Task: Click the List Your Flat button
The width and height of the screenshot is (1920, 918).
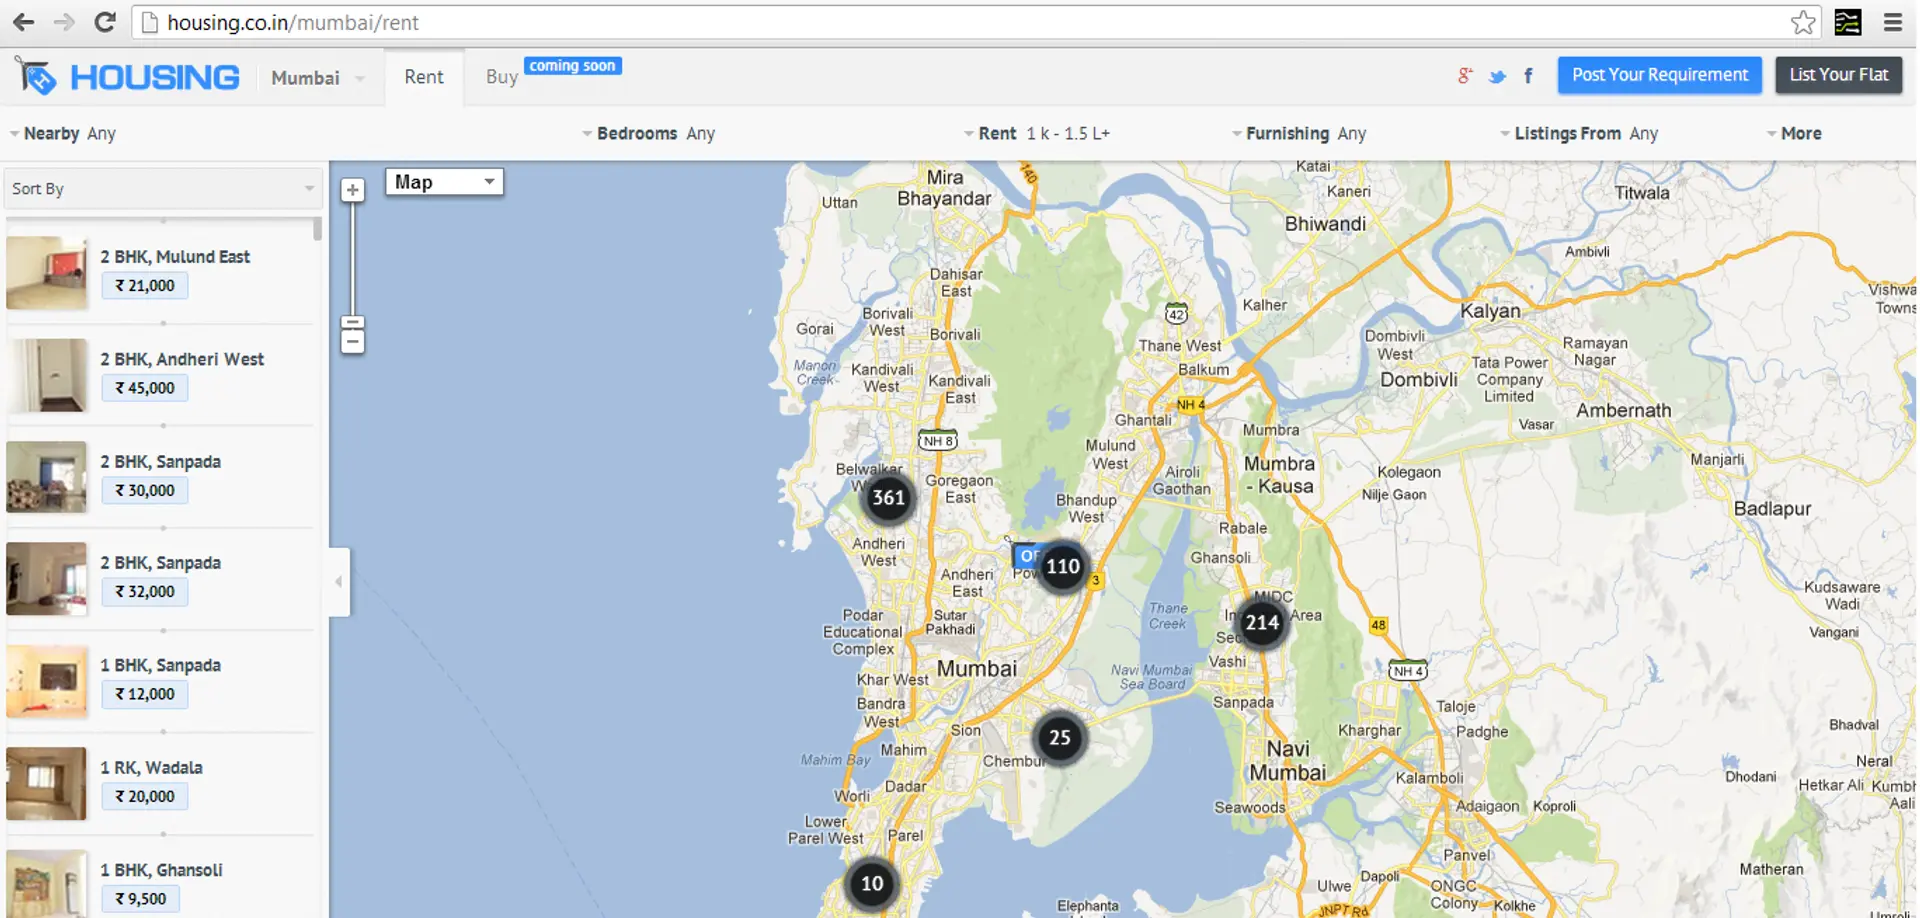Action: (1839, 75)
